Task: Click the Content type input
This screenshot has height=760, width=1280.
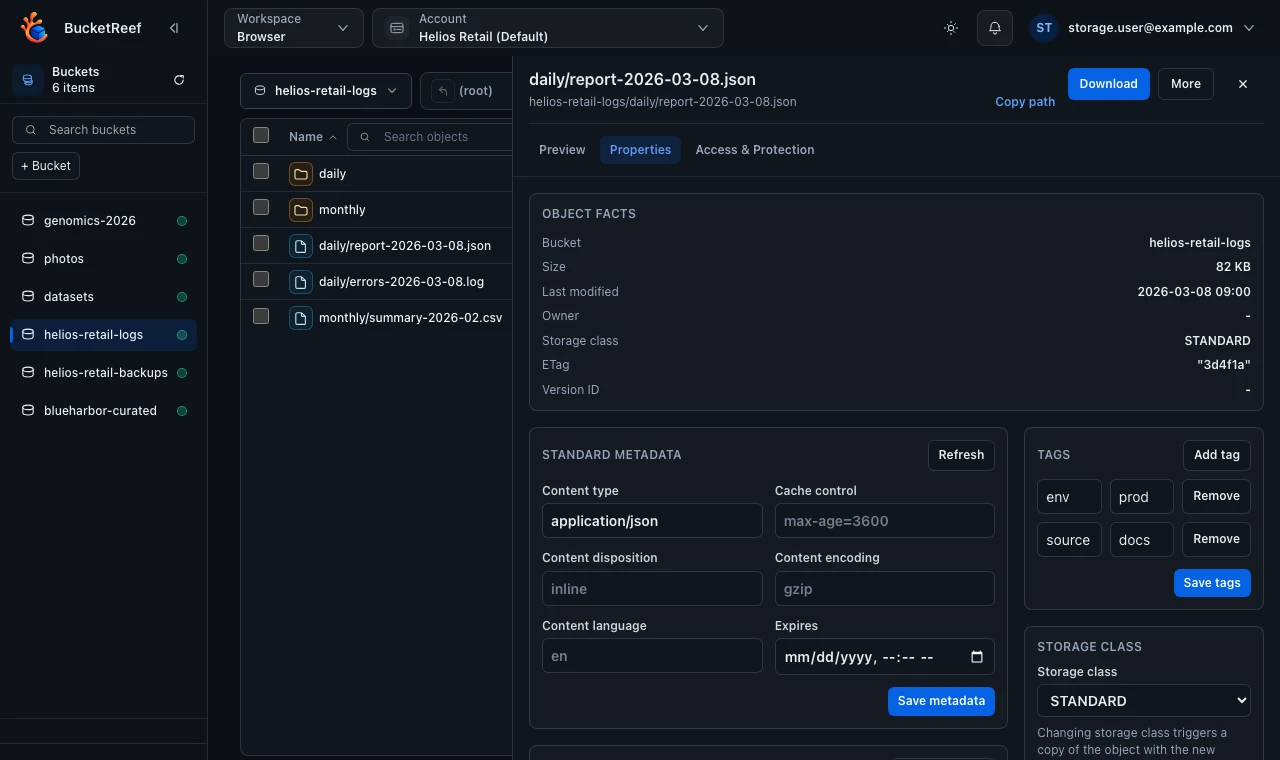Action: 652,521
